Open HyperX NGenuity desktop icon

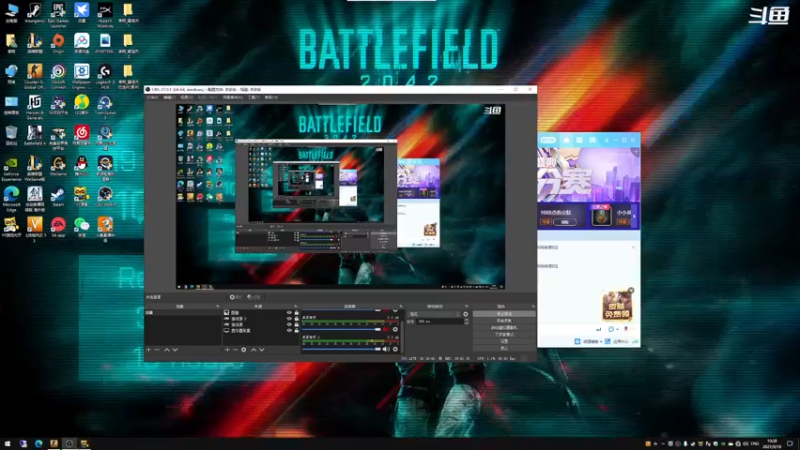click(x=105, y=14)
